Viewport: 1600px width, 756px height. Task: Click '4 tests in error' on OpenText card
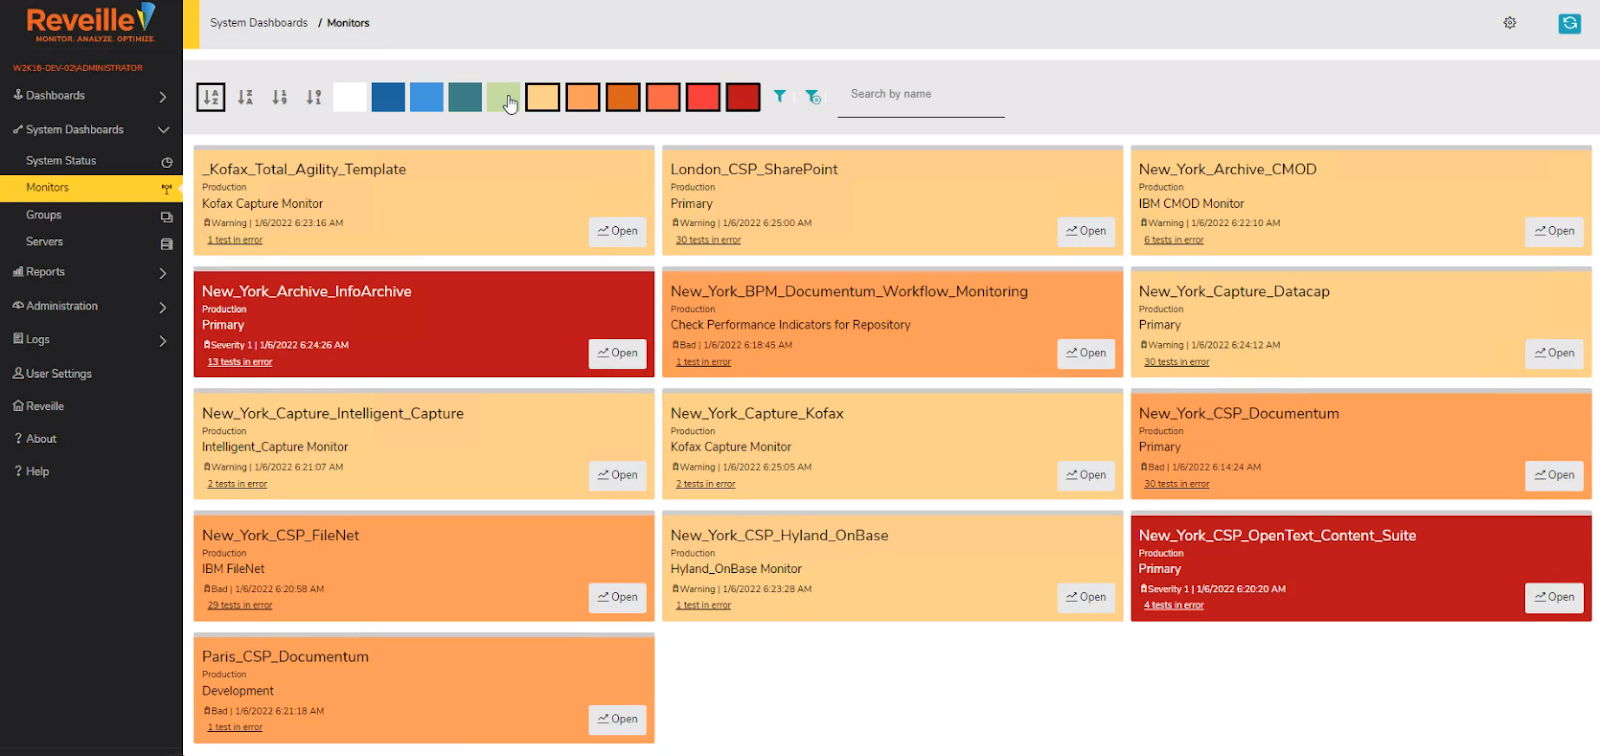[1174, 605]
